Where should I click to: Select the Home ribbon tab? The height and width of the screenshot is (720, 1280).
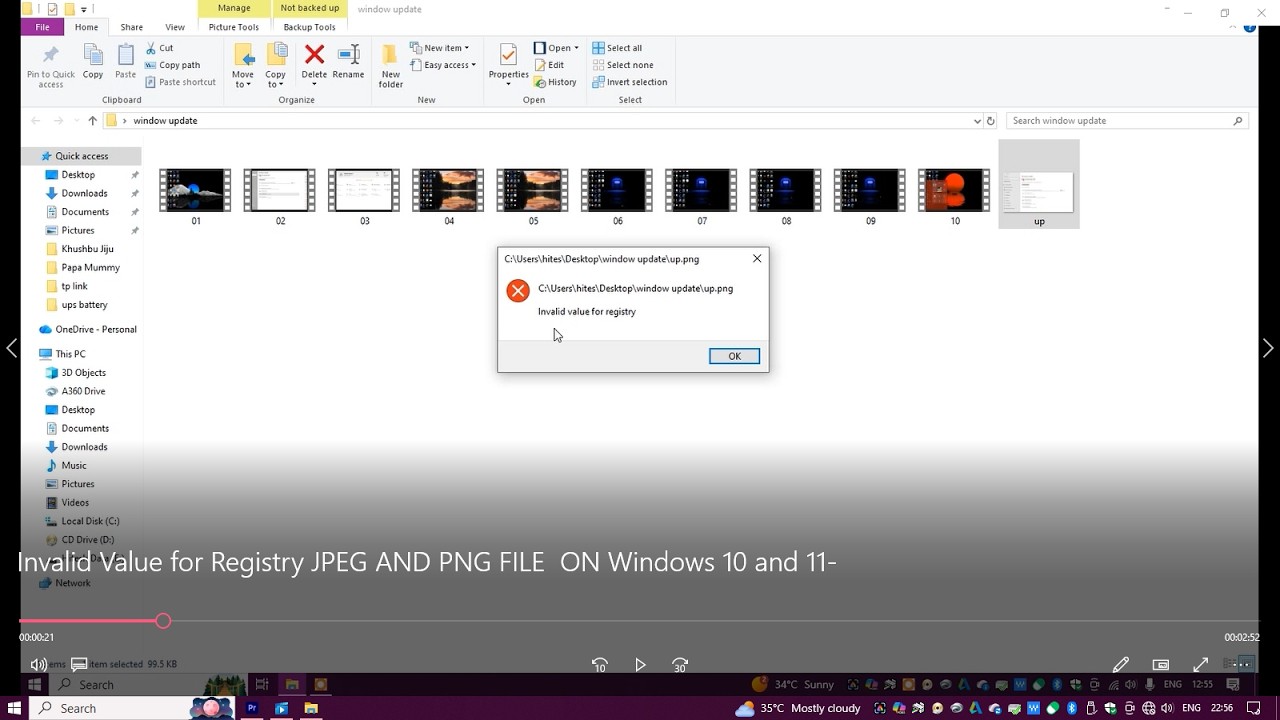click(86, 27)
